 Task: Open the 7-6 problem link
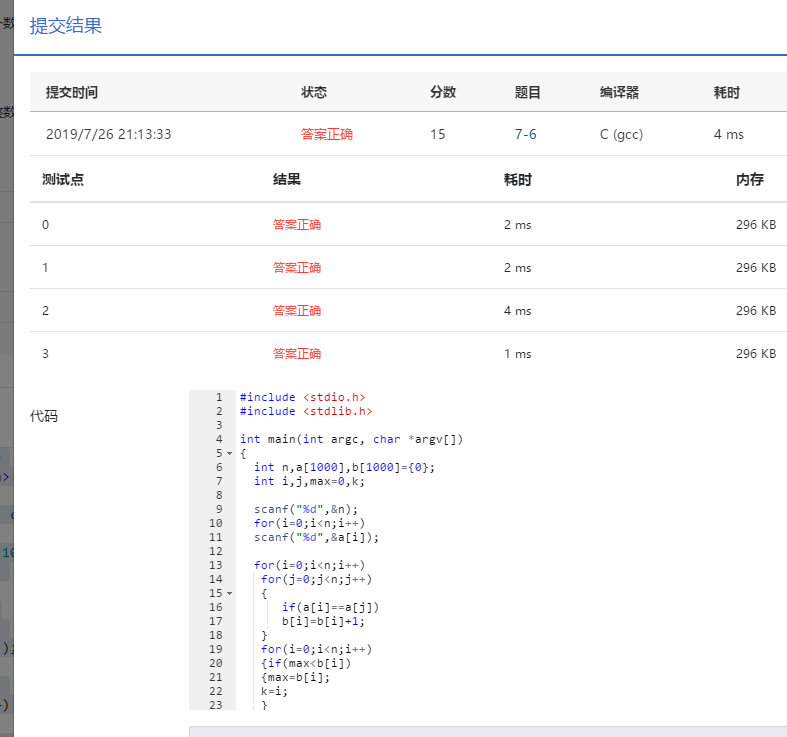[525, 134]
